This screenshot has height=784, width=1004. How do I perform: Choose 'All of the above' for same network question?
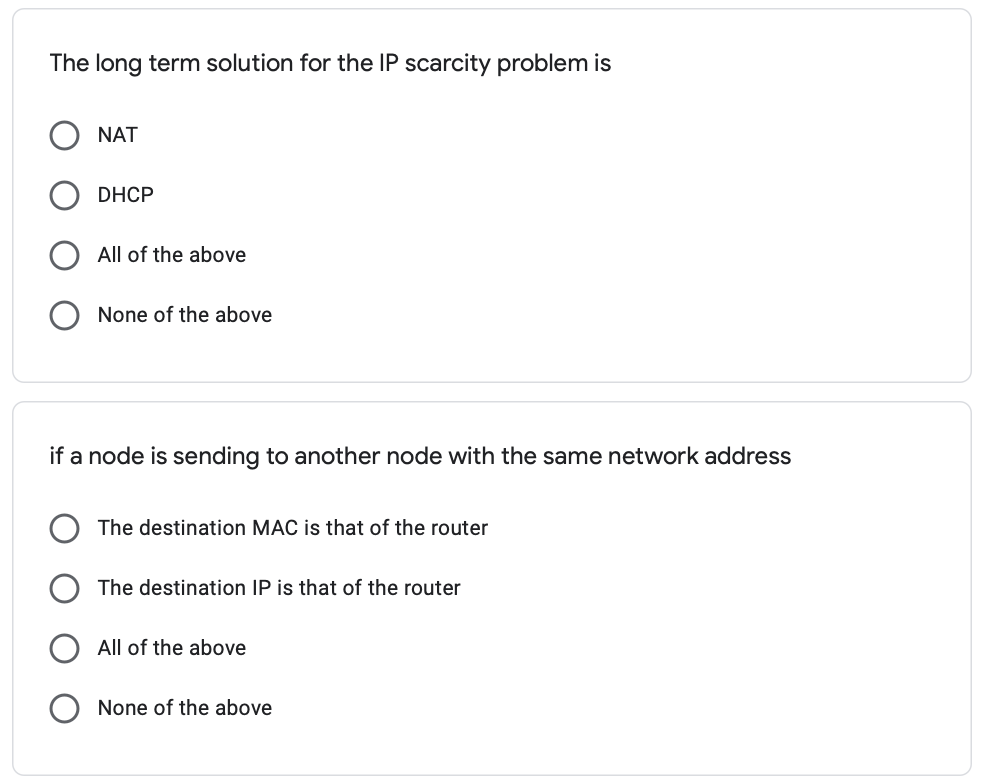pos(64,648)
